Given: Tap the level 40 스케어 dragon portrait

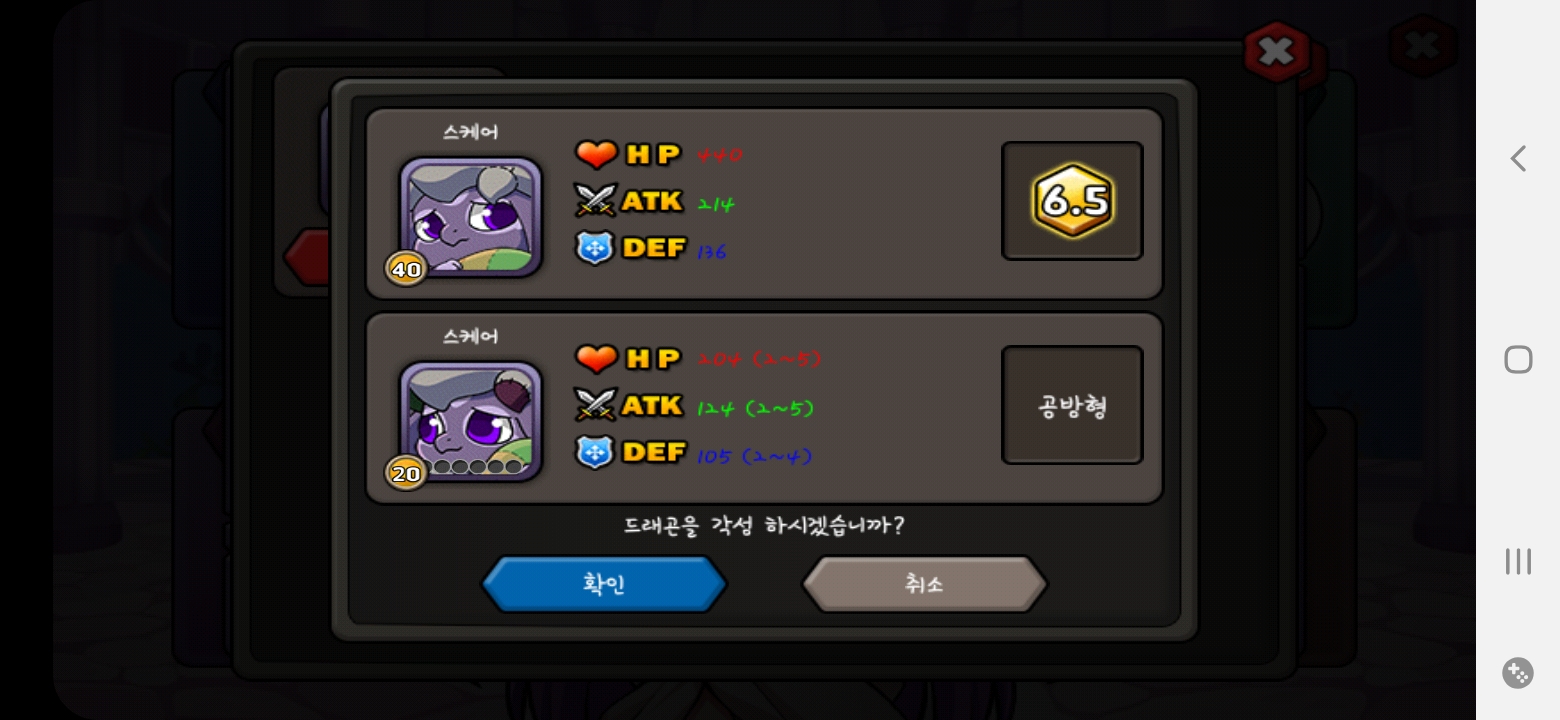Looking at the screenshot, I should (471, 216).
